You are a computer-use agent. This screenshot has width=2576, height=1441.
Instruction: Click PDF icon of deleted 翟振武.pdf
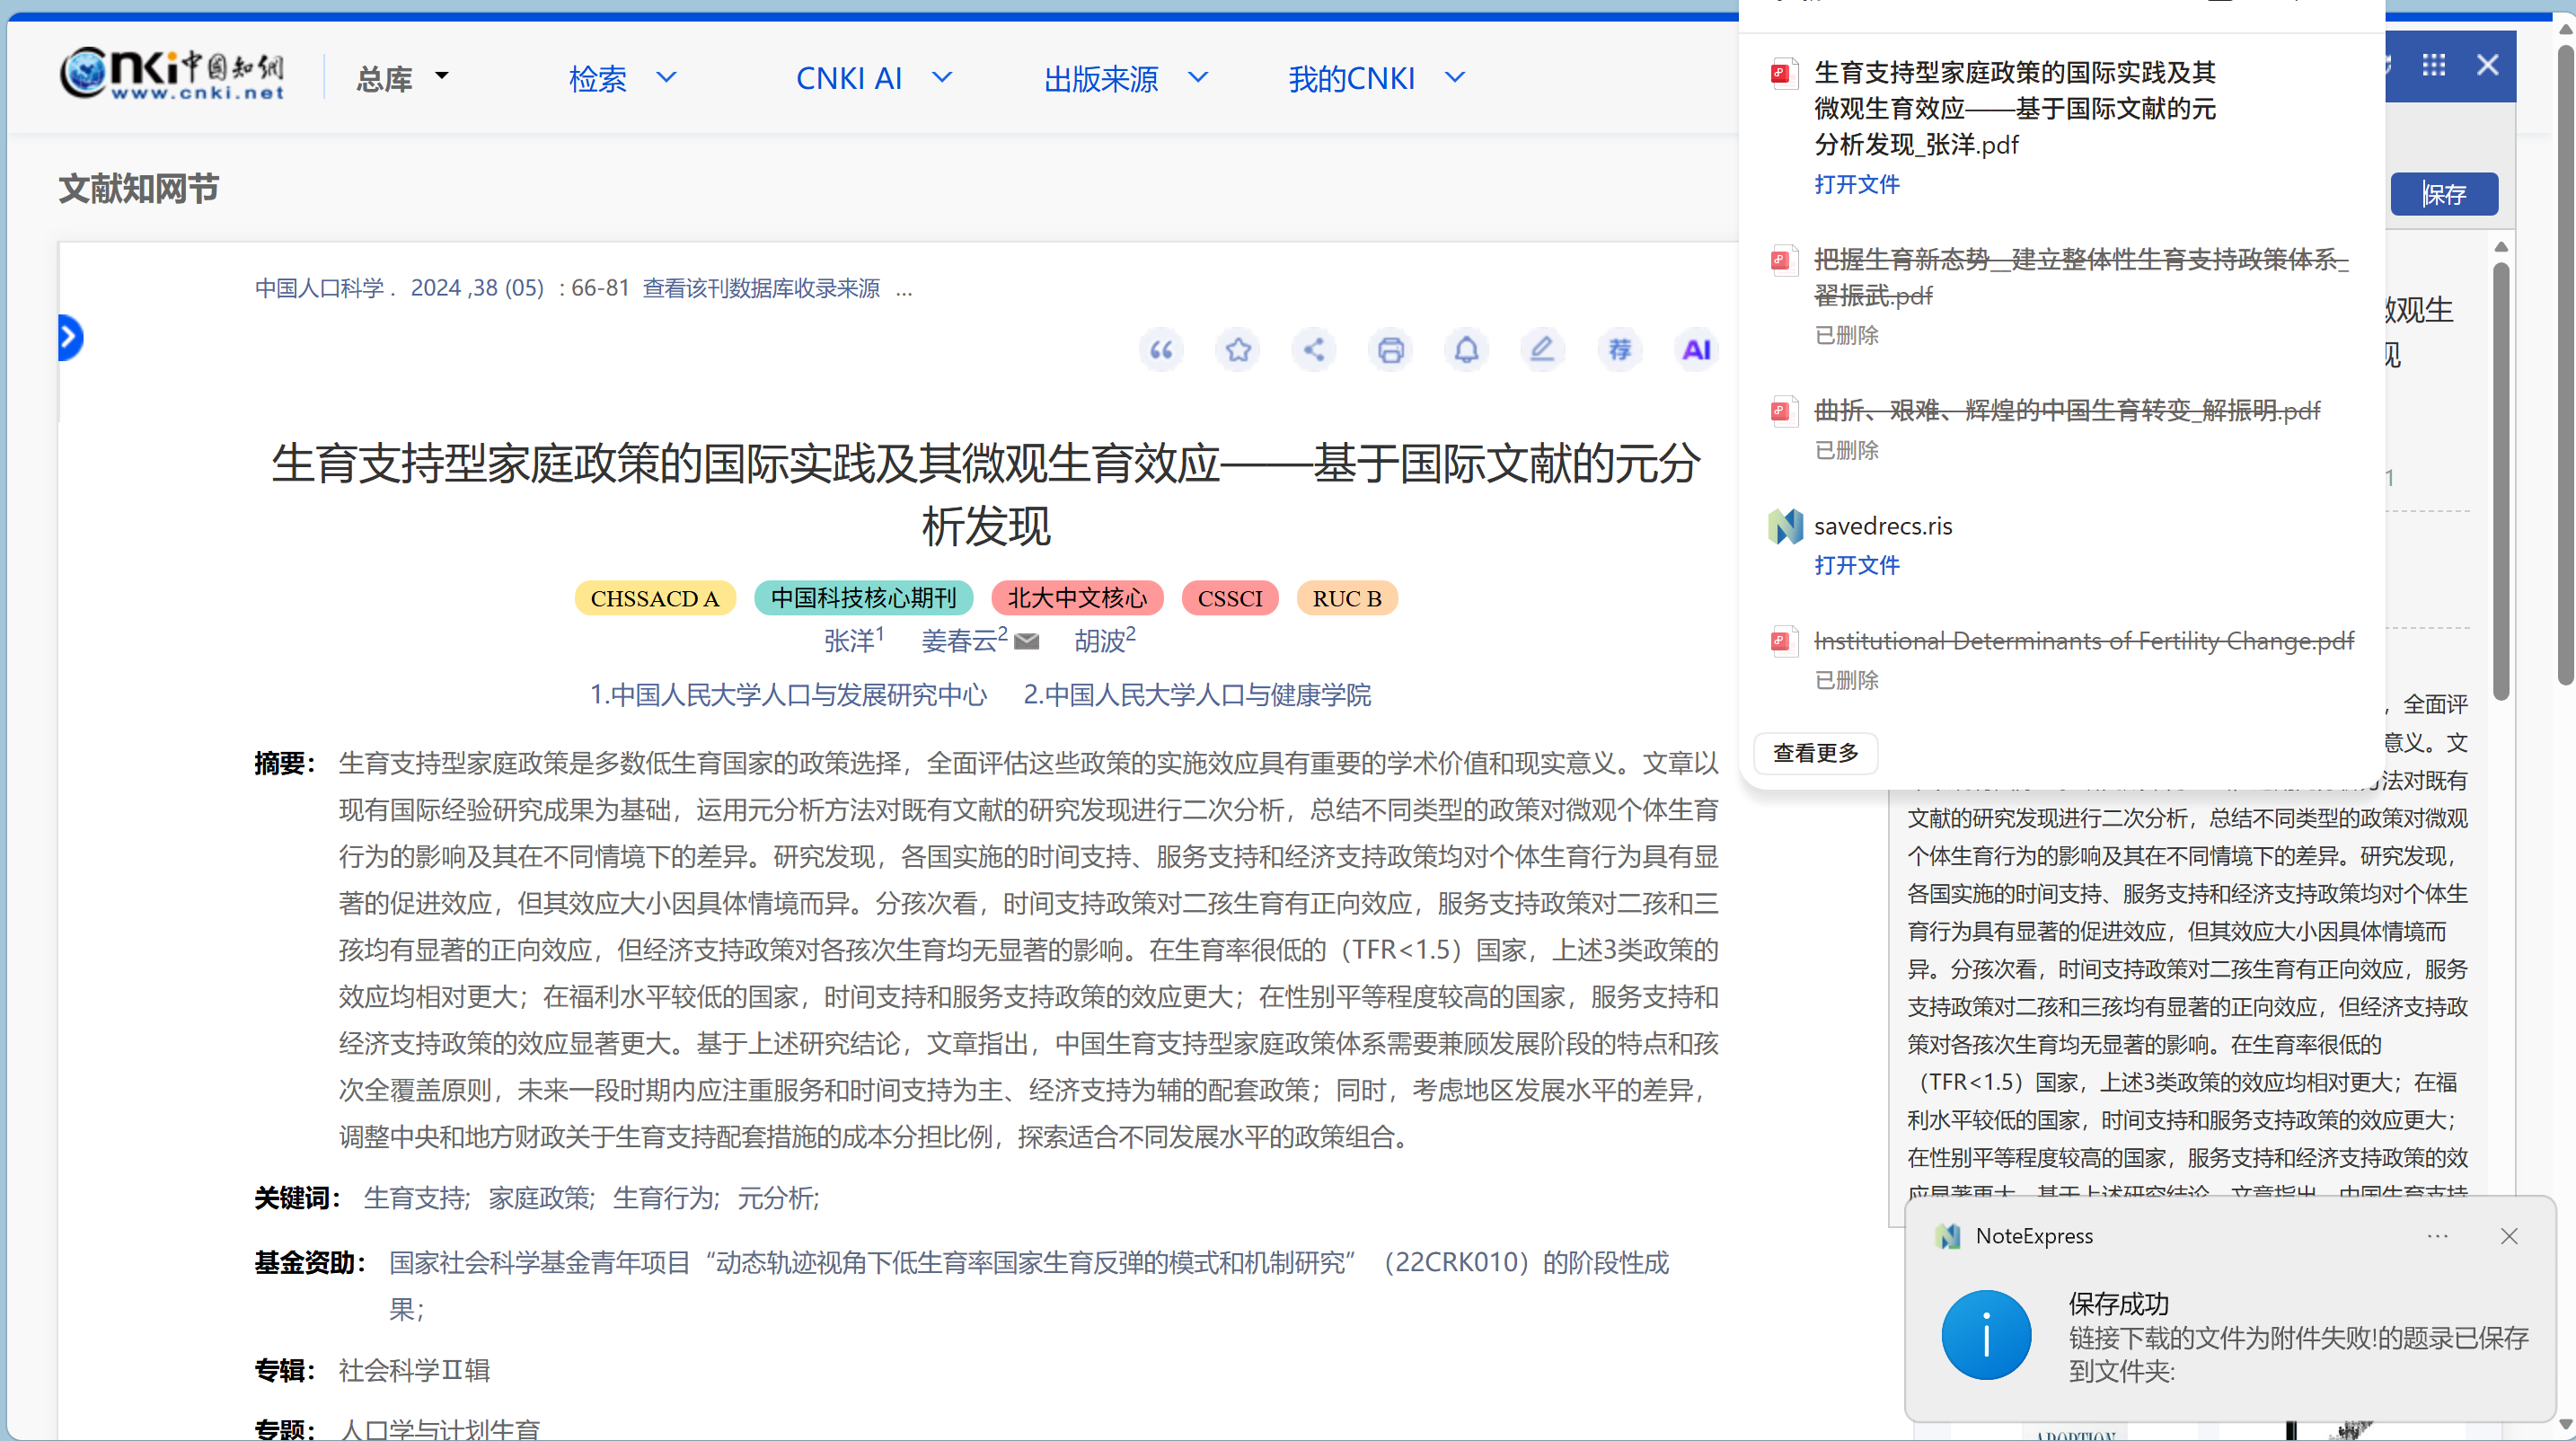(x=1784, y=261)
